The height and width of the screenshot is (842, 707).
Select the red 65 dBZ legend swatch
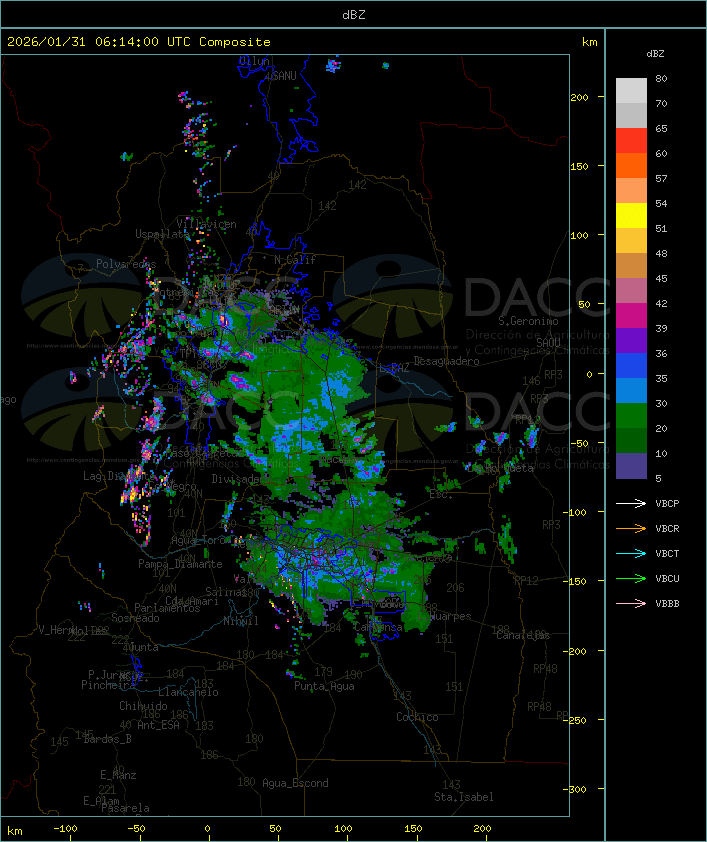click(631, 141)
